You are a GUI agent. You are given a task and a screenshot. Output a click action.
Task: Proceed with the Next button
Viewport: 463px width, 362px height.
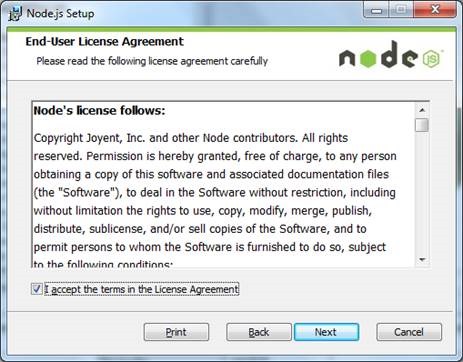(x=326, y=332)
